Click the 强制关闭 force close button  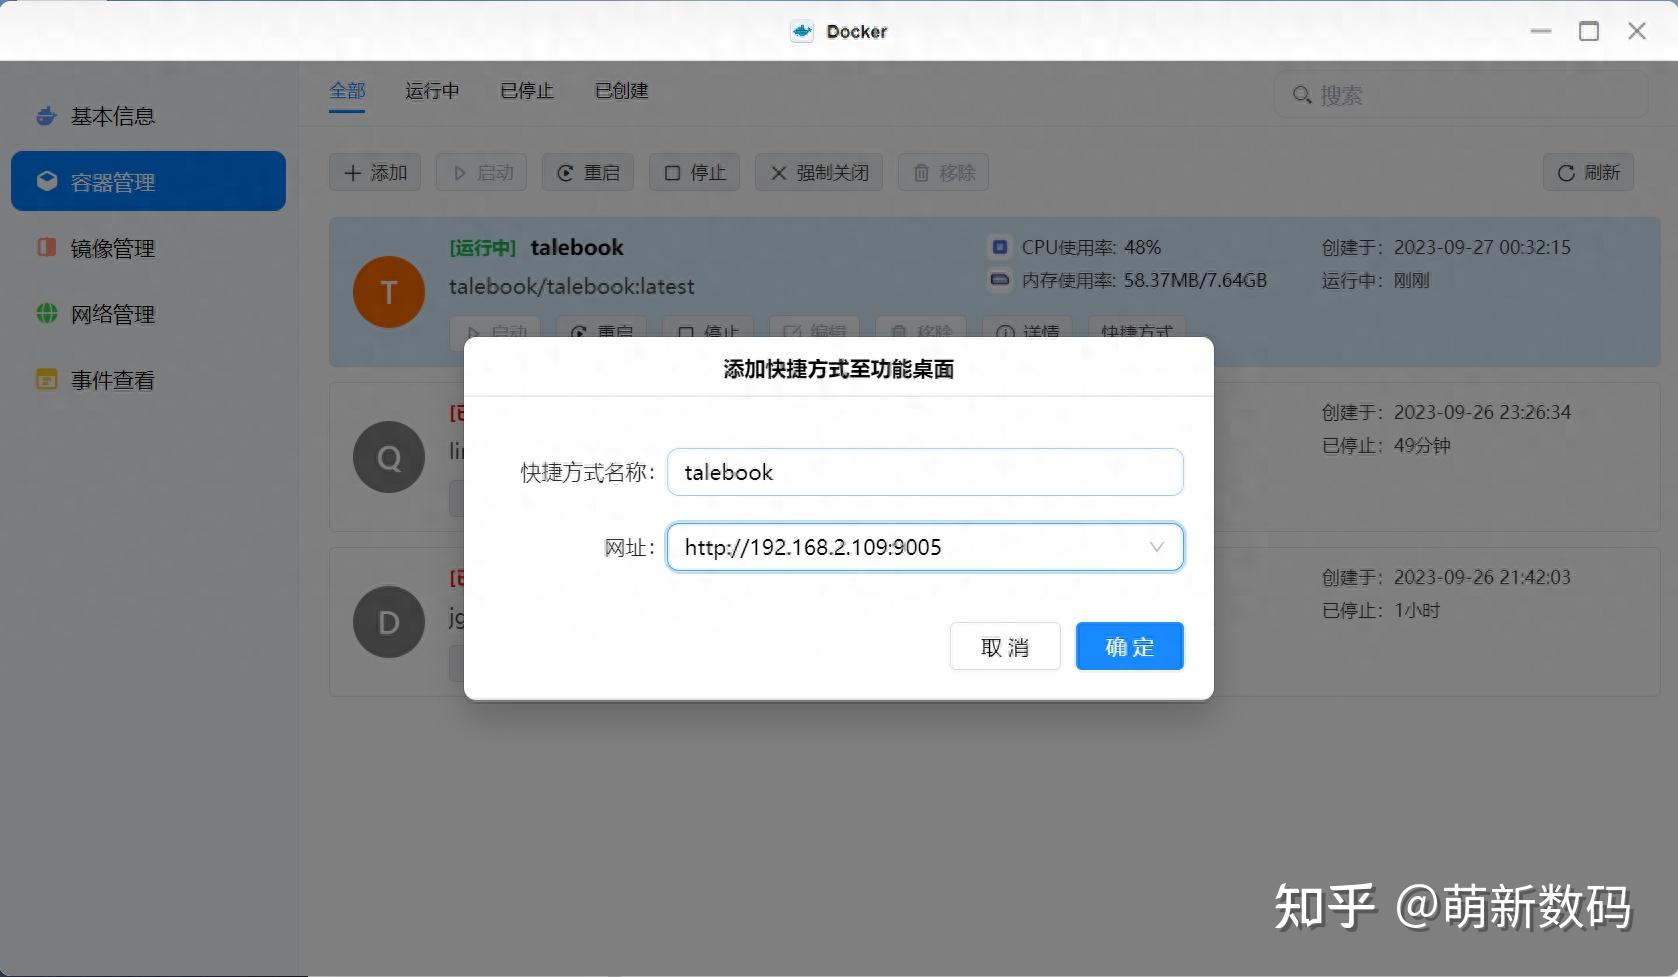pyautogui.click(x=818, y=172)
